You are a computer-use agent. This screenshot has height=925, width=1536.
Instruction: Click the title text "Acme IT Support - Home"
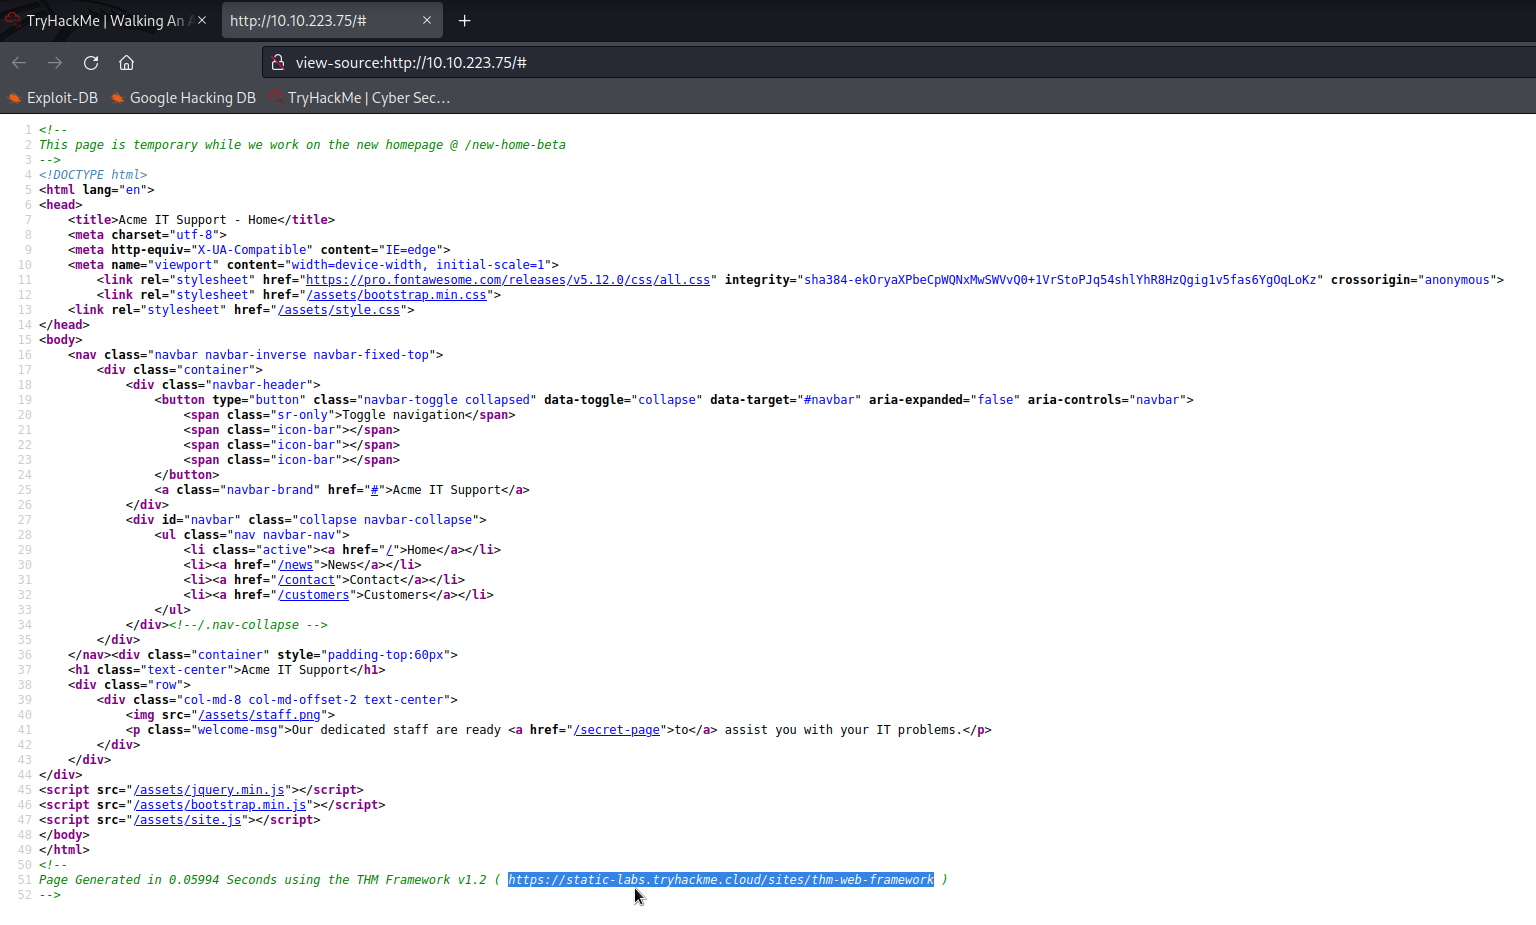(x=198, y=220)
